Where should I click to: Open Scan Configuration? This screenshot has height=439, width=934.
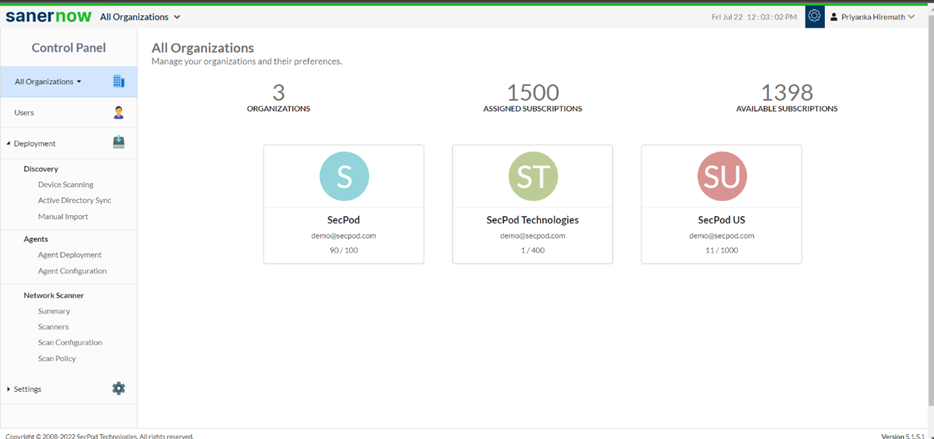pyautogui.click(x=70, y=343)
